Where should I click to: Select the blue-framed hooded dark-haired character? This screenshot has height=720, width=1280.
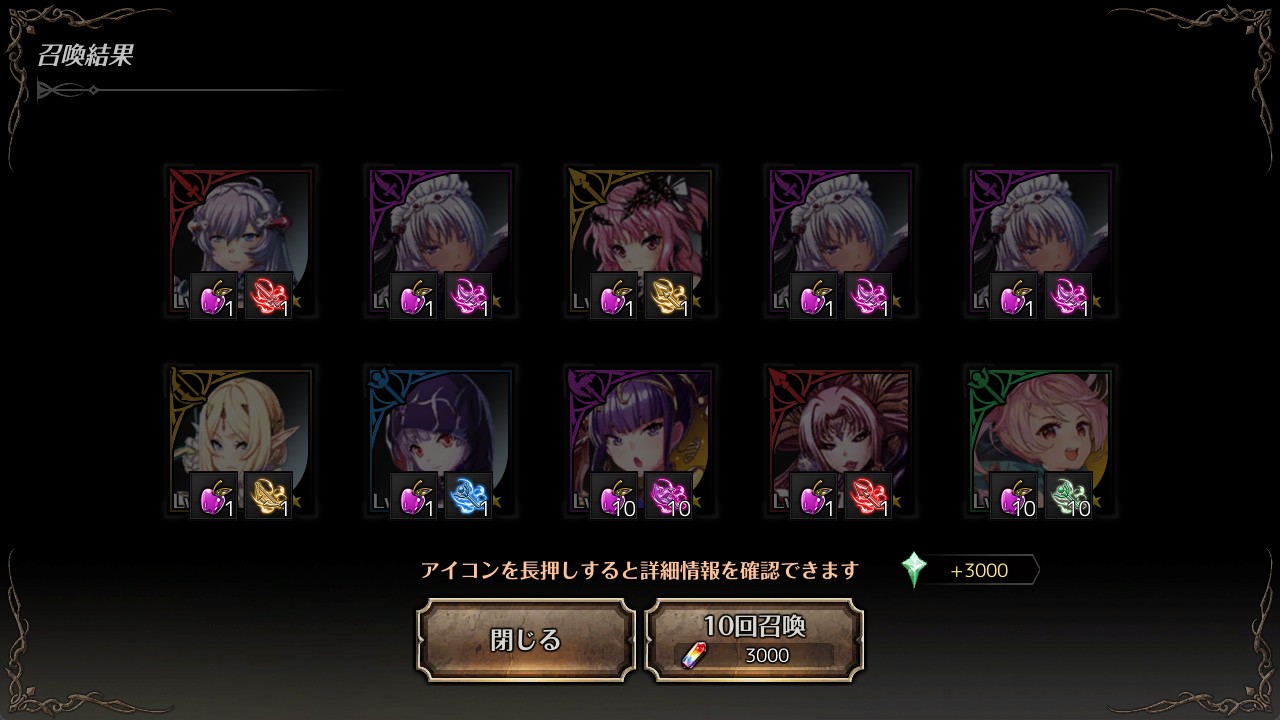point(440,441)
